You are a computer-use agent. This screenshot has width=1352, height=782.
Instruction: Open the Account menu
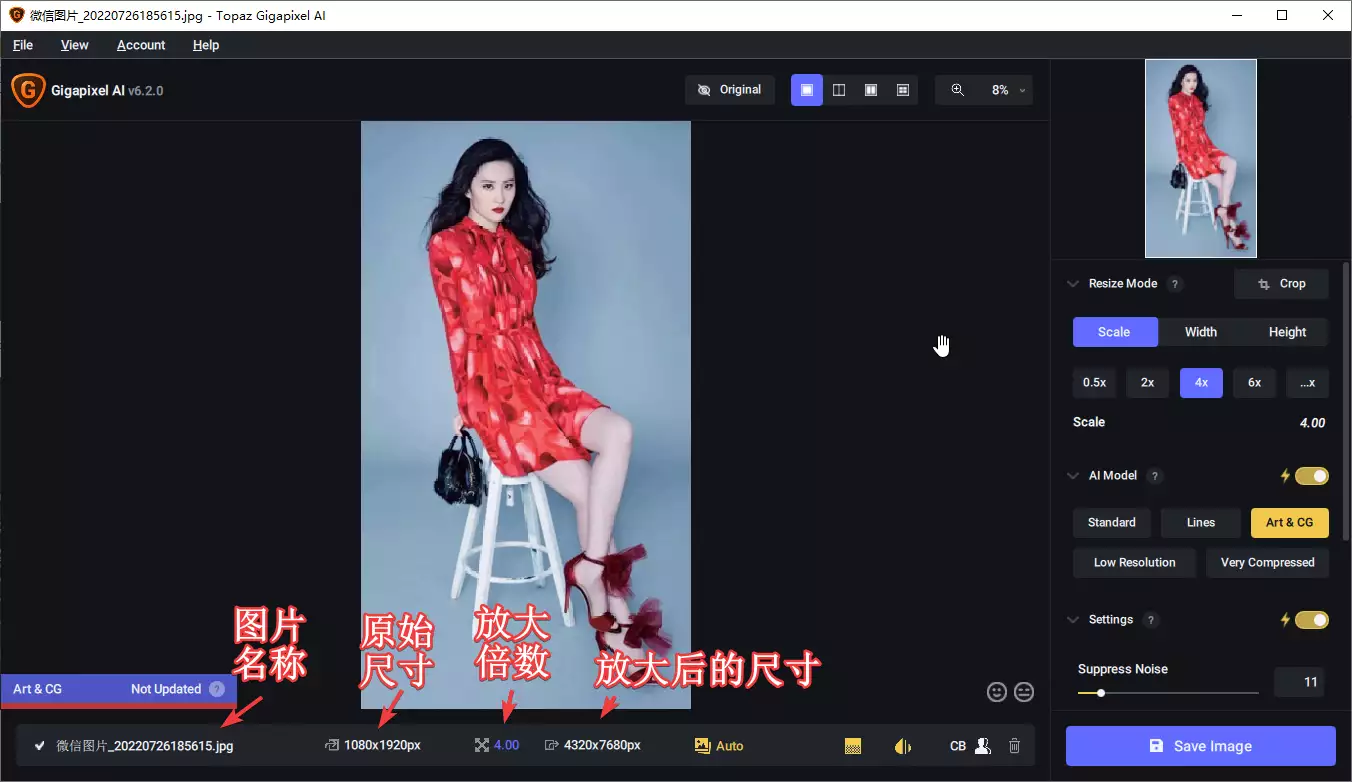coord(141,45)
